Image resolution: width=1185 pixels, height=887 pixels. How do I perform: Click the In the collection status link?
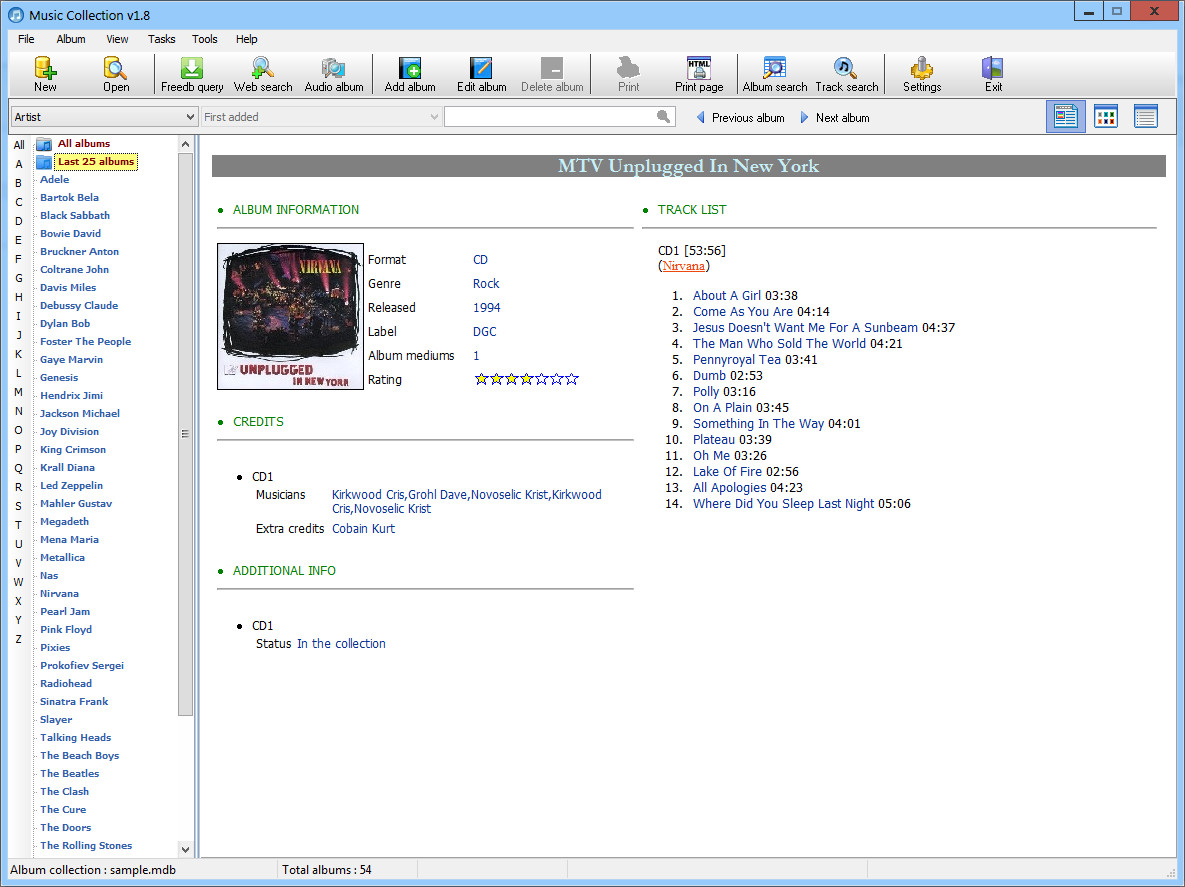pos(341,644)
